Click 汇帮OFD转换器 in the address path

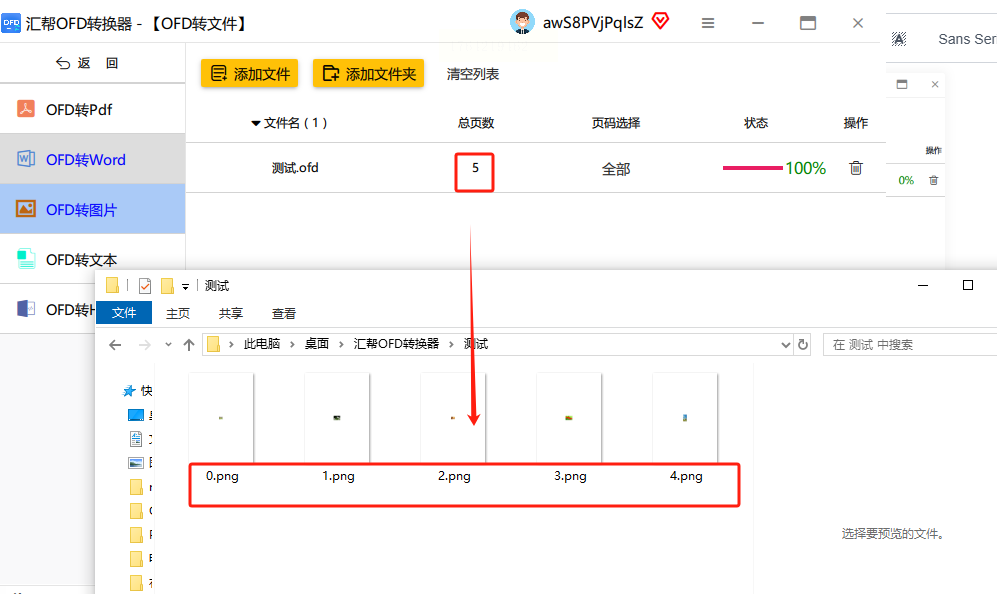coord(396,344)
